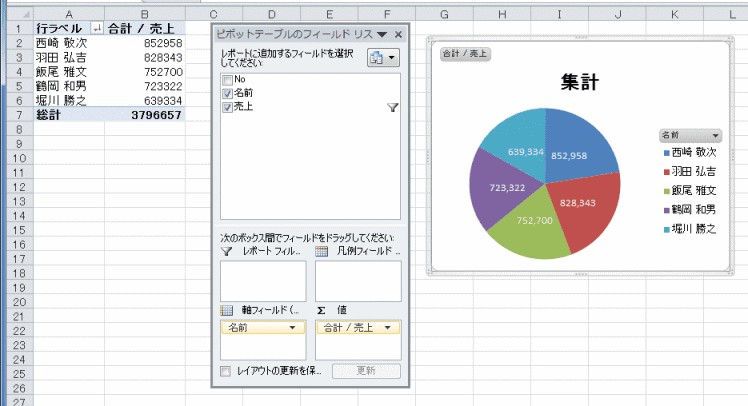The width and height of the screenshot is (748, 406).
Task: Select cell with value 723322
Action: click(x=145, y=86)
